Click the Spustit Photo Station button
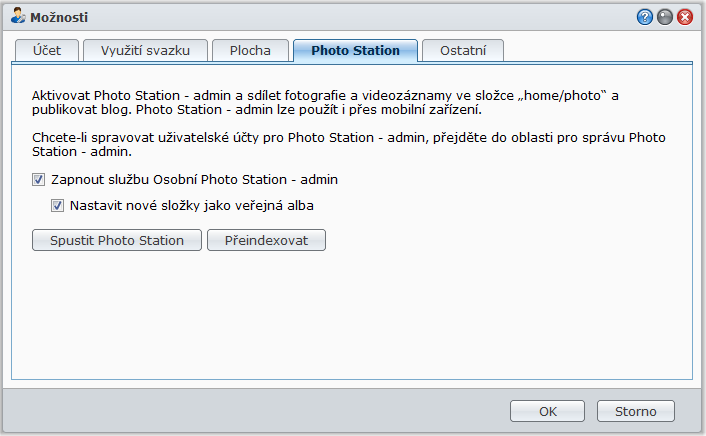This screenshot has width=706, height=436. (117, 240)
